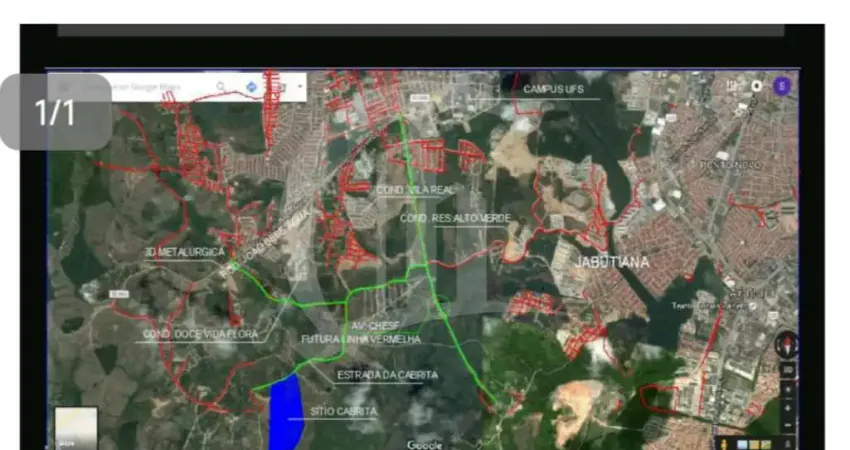
Task: Click the 1/1 image counter badge
Action: (x=56, y=112)
